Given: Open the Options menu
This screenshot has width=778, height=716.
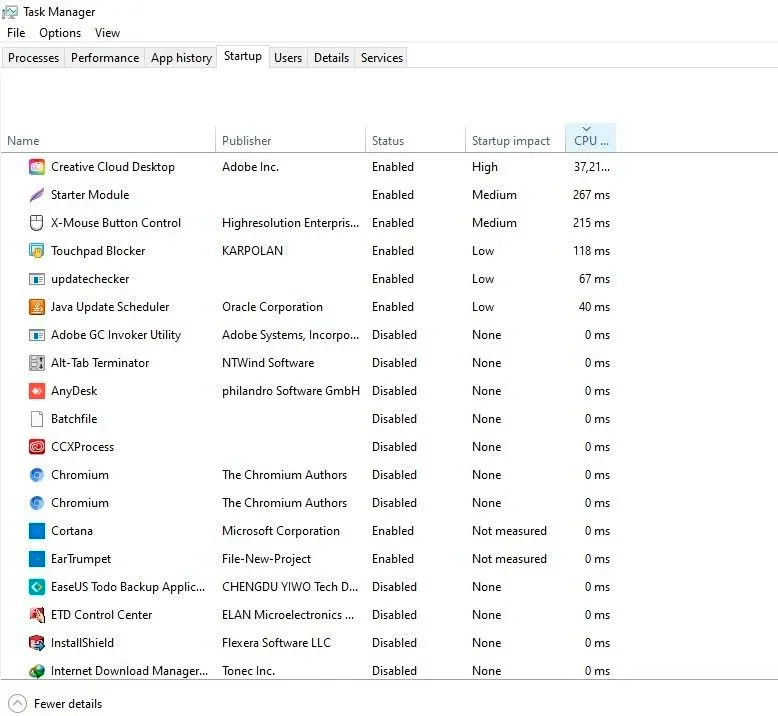Looking at the screenshot, I should [x=60, y=33].
